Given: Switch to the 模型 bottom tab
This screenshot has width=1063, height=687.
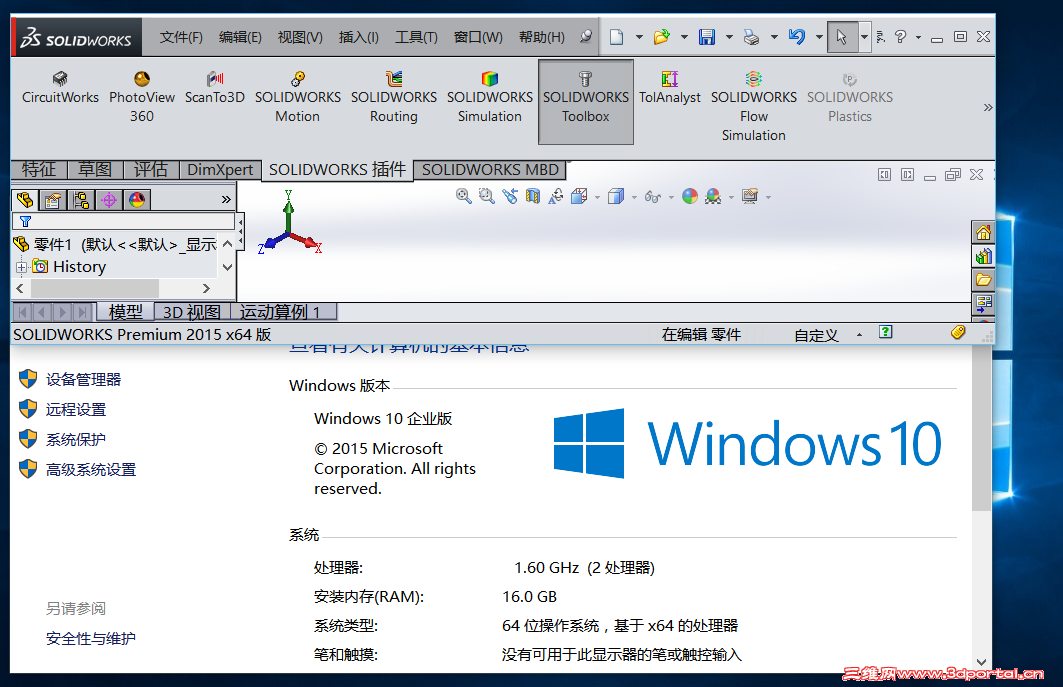Looking at the screenshot, I should [125, 312].
